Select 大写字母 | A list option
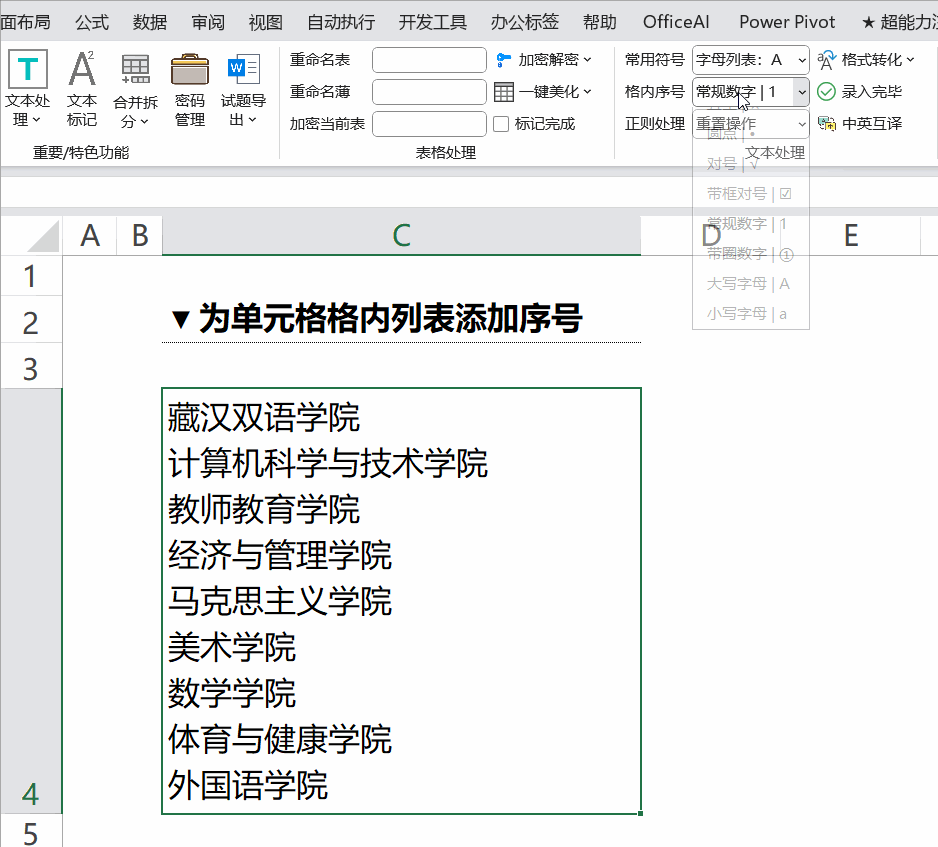The image size is (938, 847). pyautogui.click(x=750, y=284)
